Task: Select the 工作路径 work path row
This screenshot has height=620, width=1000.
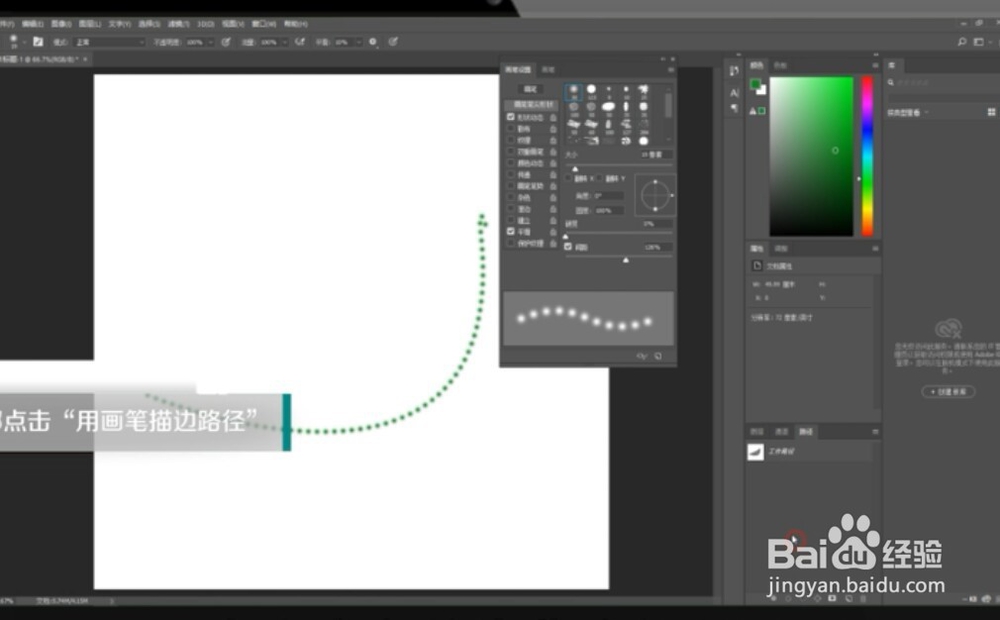Action: pos(811,452)
